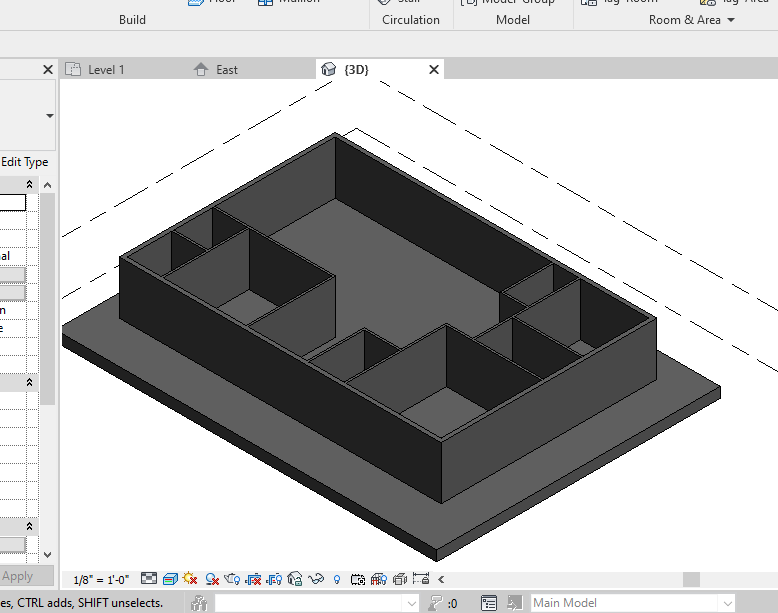Toggle the Sun Path off icon

[190, 578]
